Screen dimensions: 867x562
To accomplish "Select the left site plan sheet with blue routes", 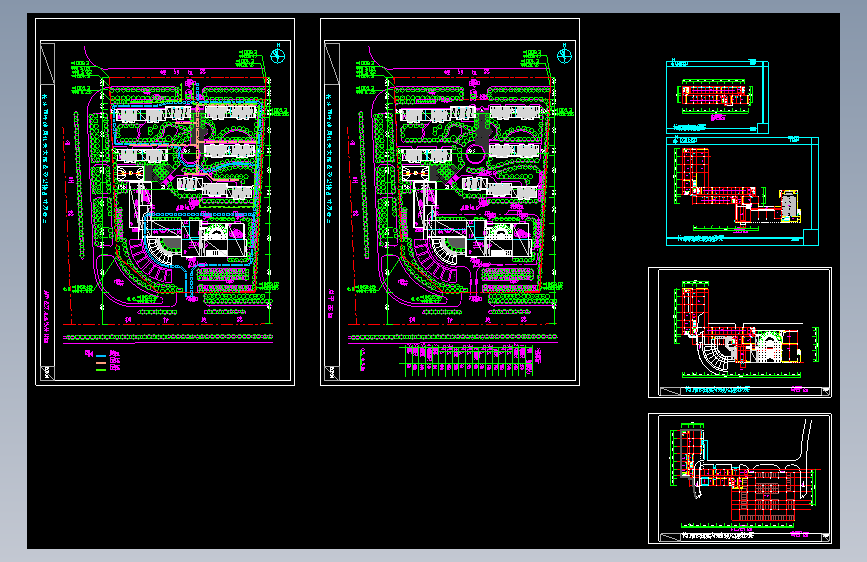I will 165,202.
